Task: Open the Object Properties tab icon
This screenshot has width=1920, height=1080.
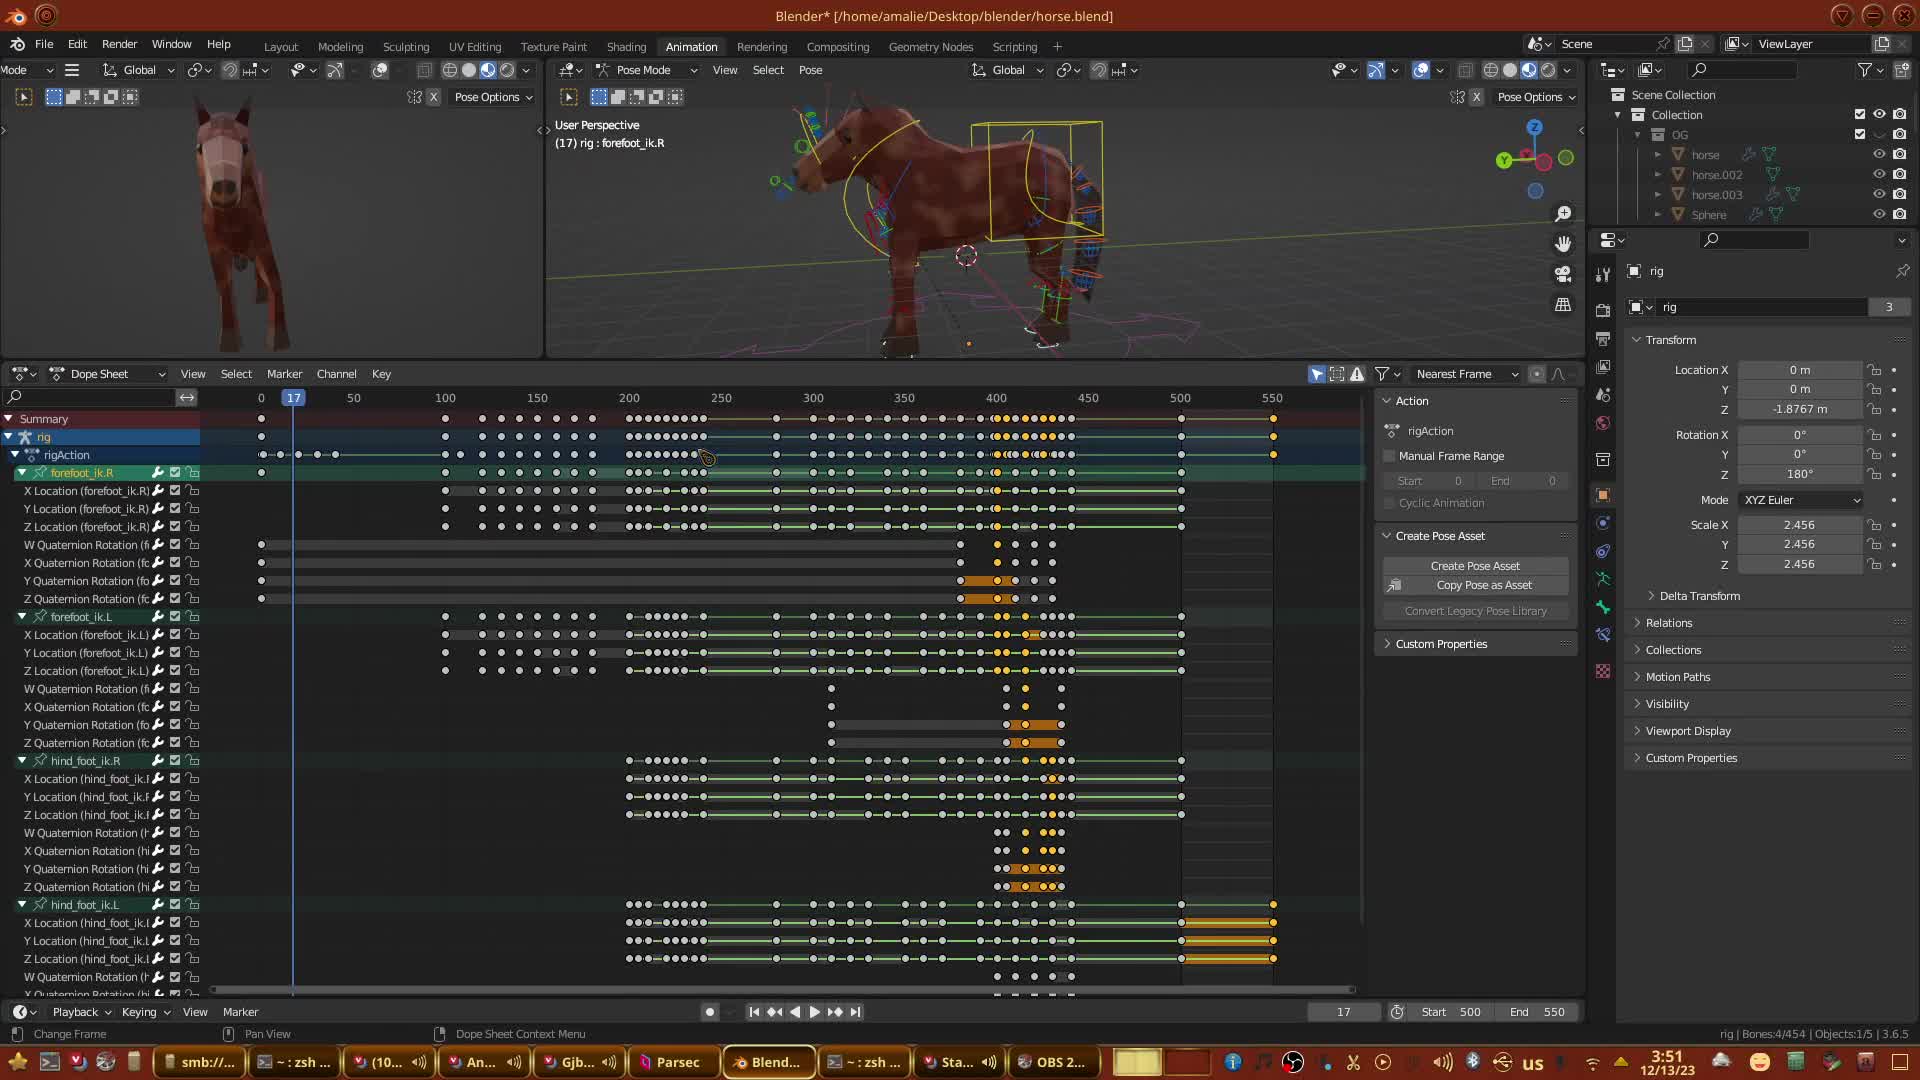Action: click(1603, 495)
